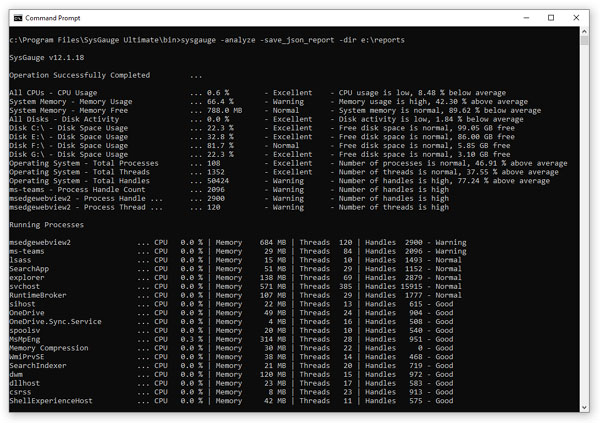Click 'Operation Successfully Completed' text
The height and width of the screenshot is (423, 600).
coord(80,75)
